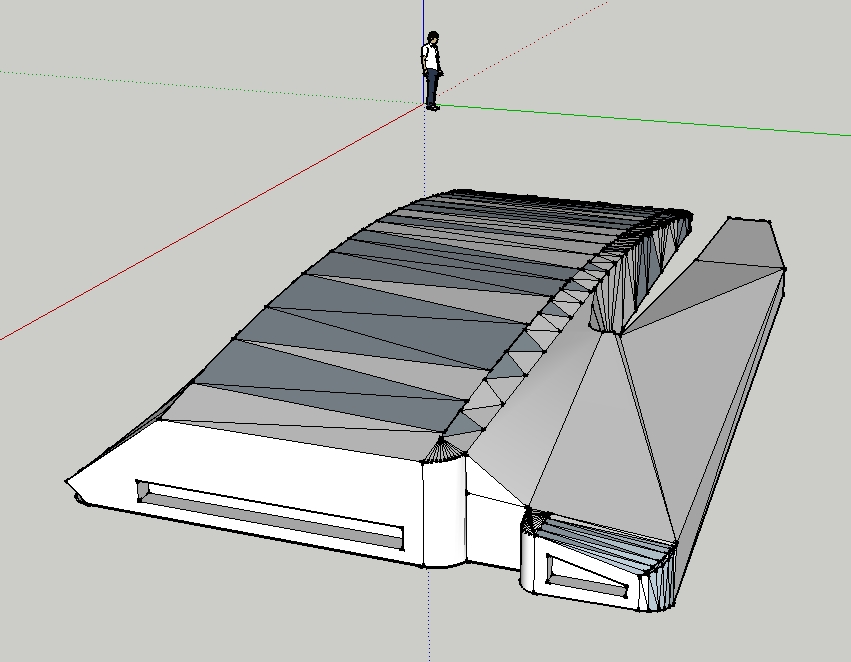This screenshot has width=851, height=662.
Task: Click the dotted blue axis below the building
Action: [x=428, y=620]
